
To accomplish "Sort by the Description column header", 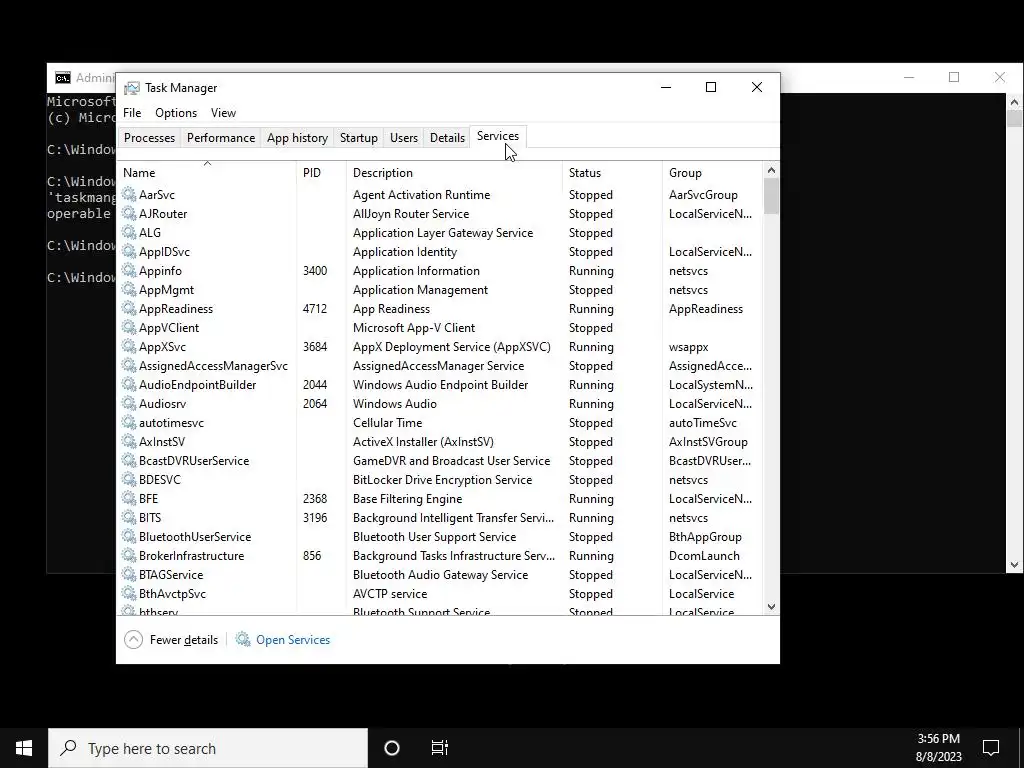I will click(x=455, y=172).
